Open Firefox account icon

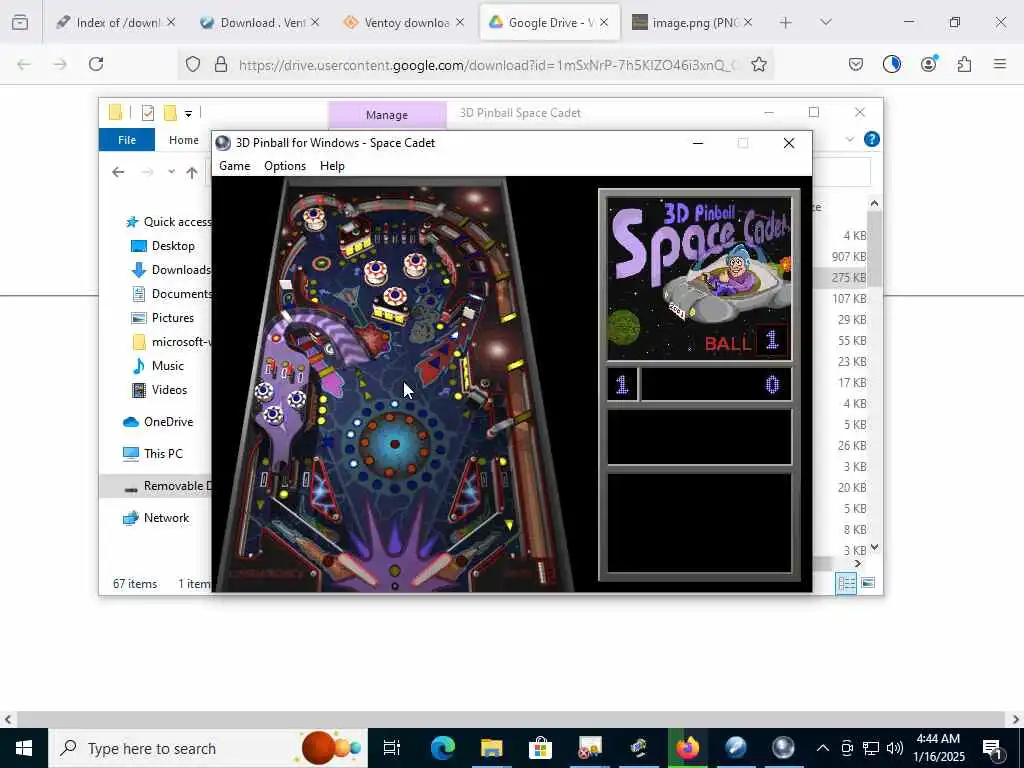(x=929, y=64)
